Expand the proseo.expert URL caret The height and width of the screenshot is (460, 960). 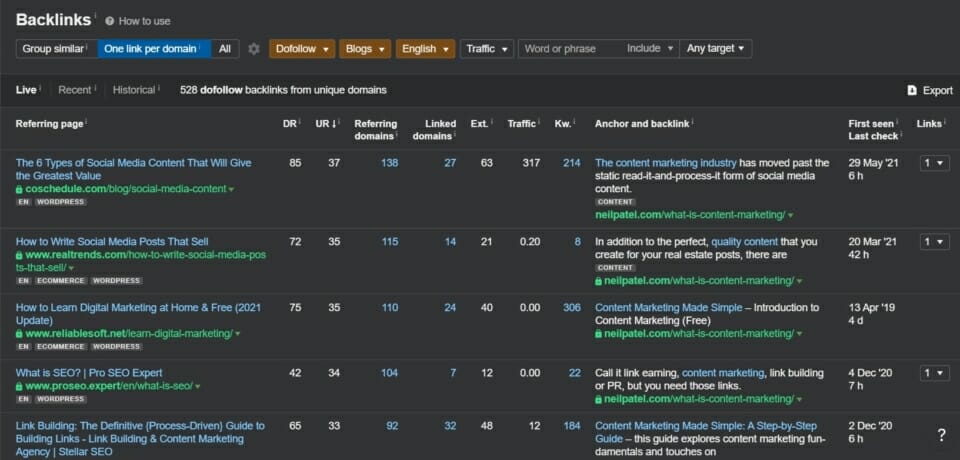pos(198,387)
